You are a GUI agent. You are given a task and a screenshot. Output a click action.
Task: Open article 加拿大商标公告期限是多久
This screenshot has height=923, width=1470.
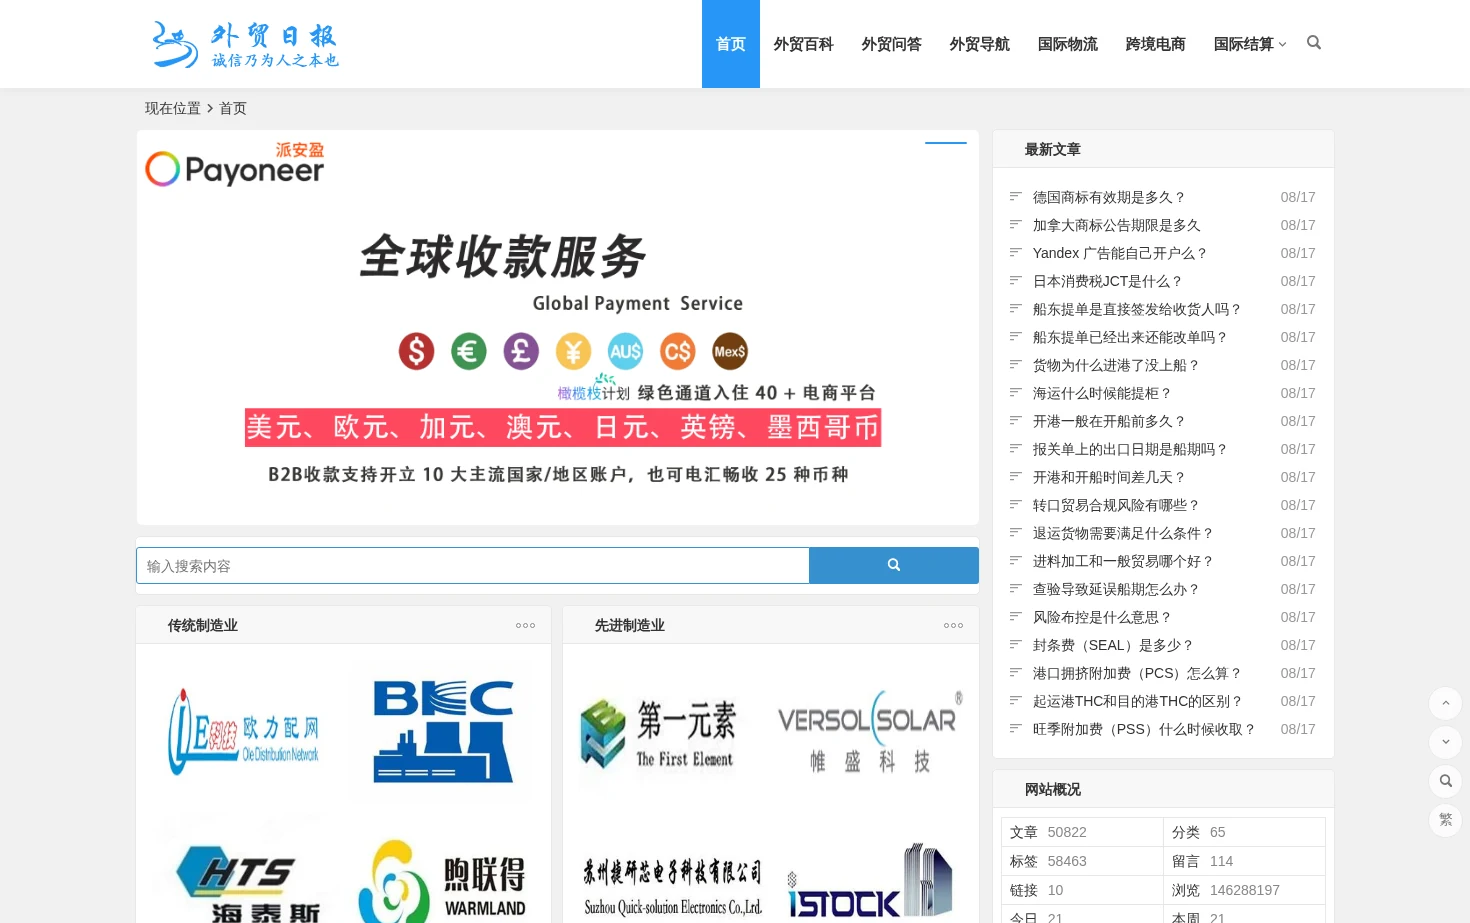[1116, 225]
